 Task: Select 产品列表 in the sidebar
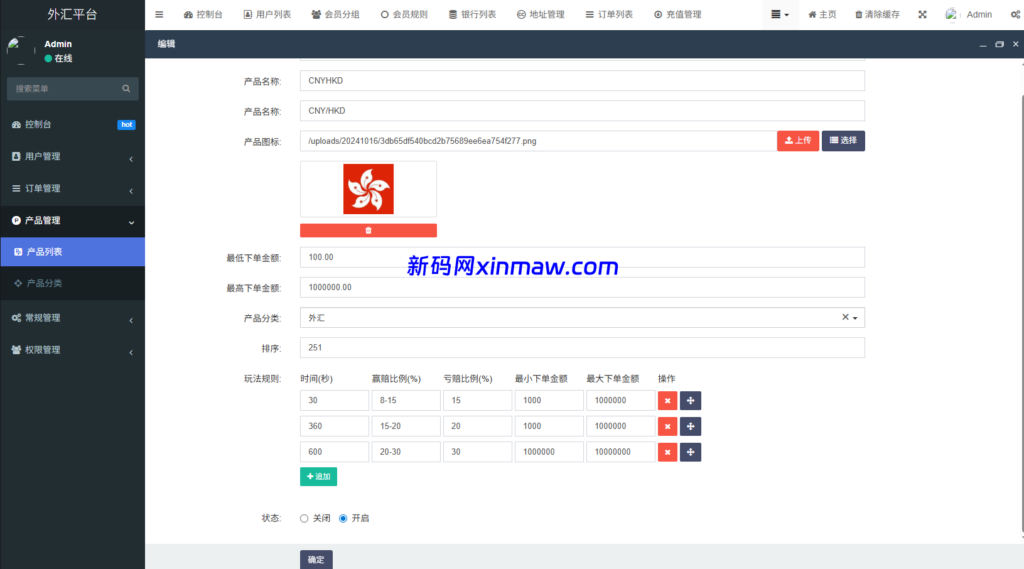(72, 252)
